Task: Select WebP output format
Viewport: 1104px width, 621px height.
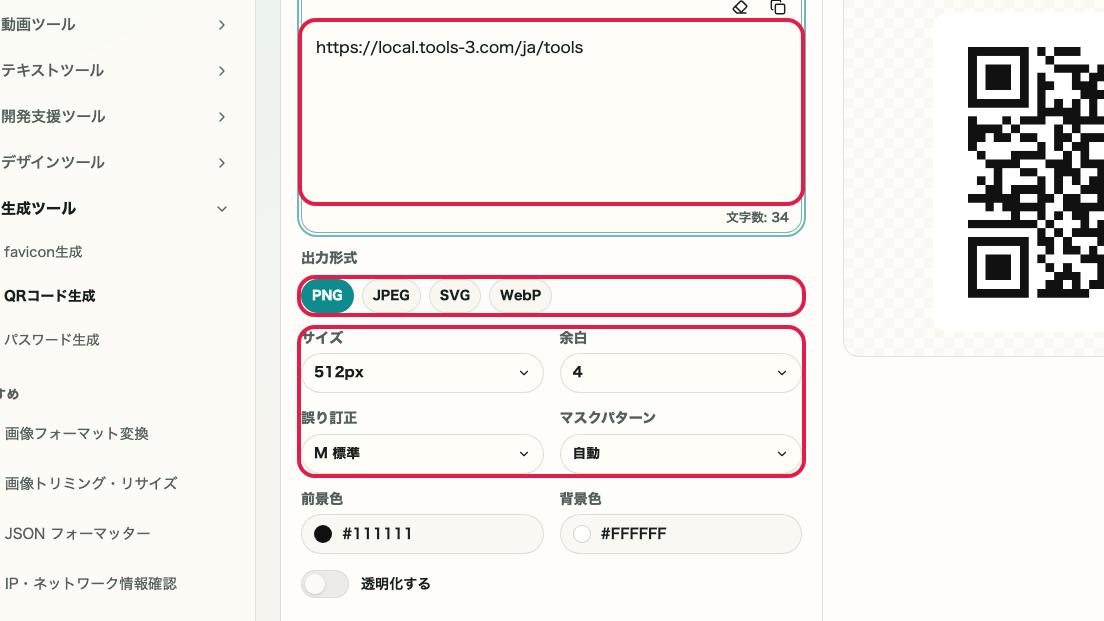Action: [520, 296]
